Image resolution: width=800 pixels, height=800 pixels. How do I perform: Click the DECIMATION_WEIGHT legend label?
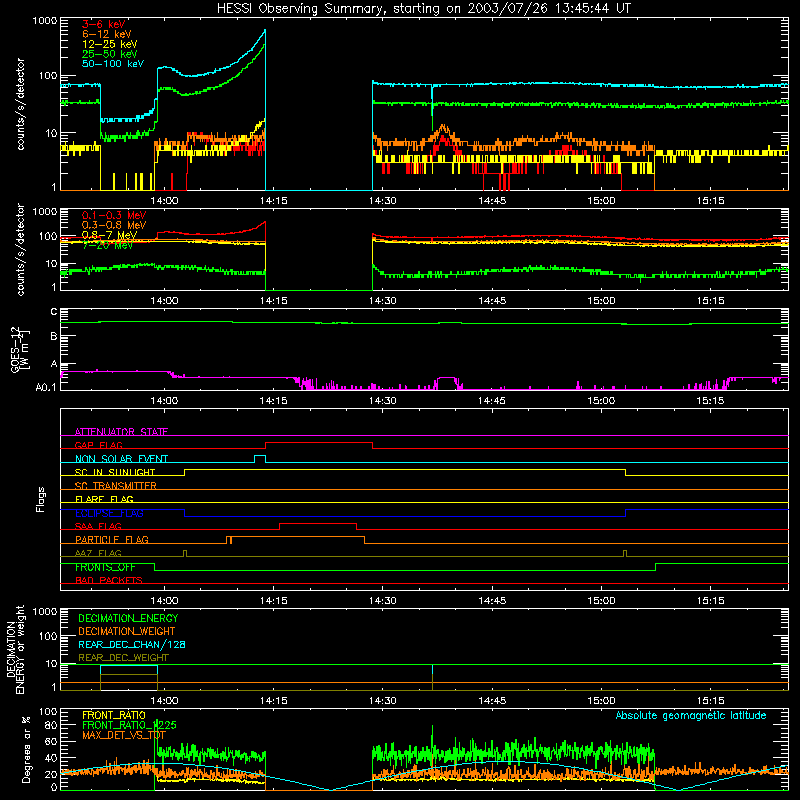[127, 631]
